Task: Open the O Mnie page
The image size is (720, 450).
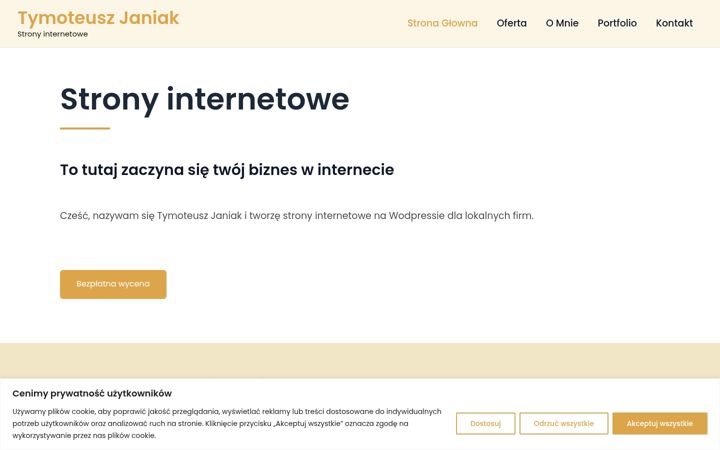Action: 562,23
